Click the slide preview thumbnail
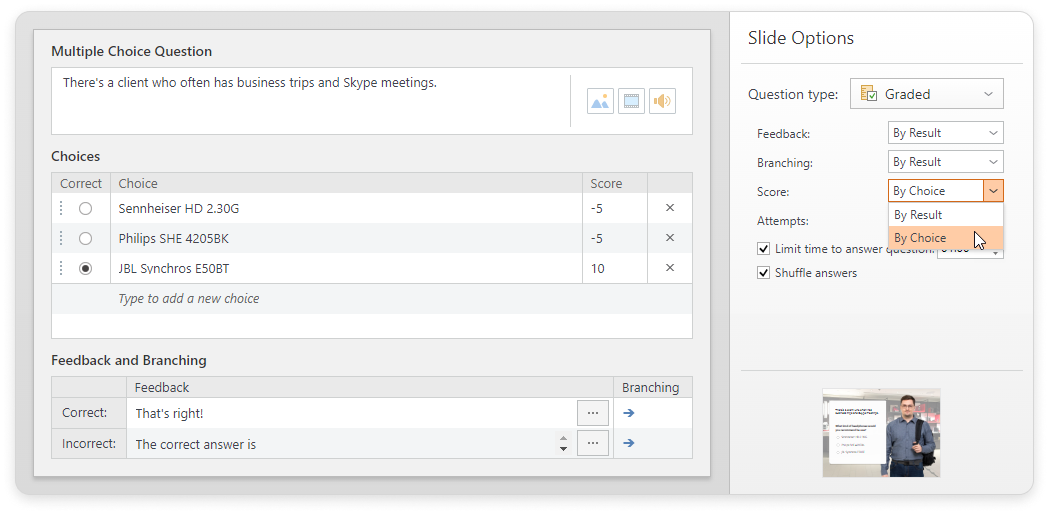Viewport: 1049px width, 514px height. click(x=881, y=432)
